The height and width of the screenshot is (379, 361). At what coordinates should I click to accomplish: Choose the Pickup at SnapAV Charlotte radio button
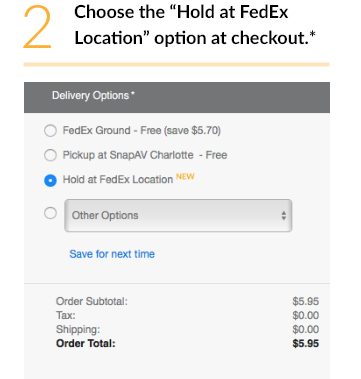tap(50, 155)
